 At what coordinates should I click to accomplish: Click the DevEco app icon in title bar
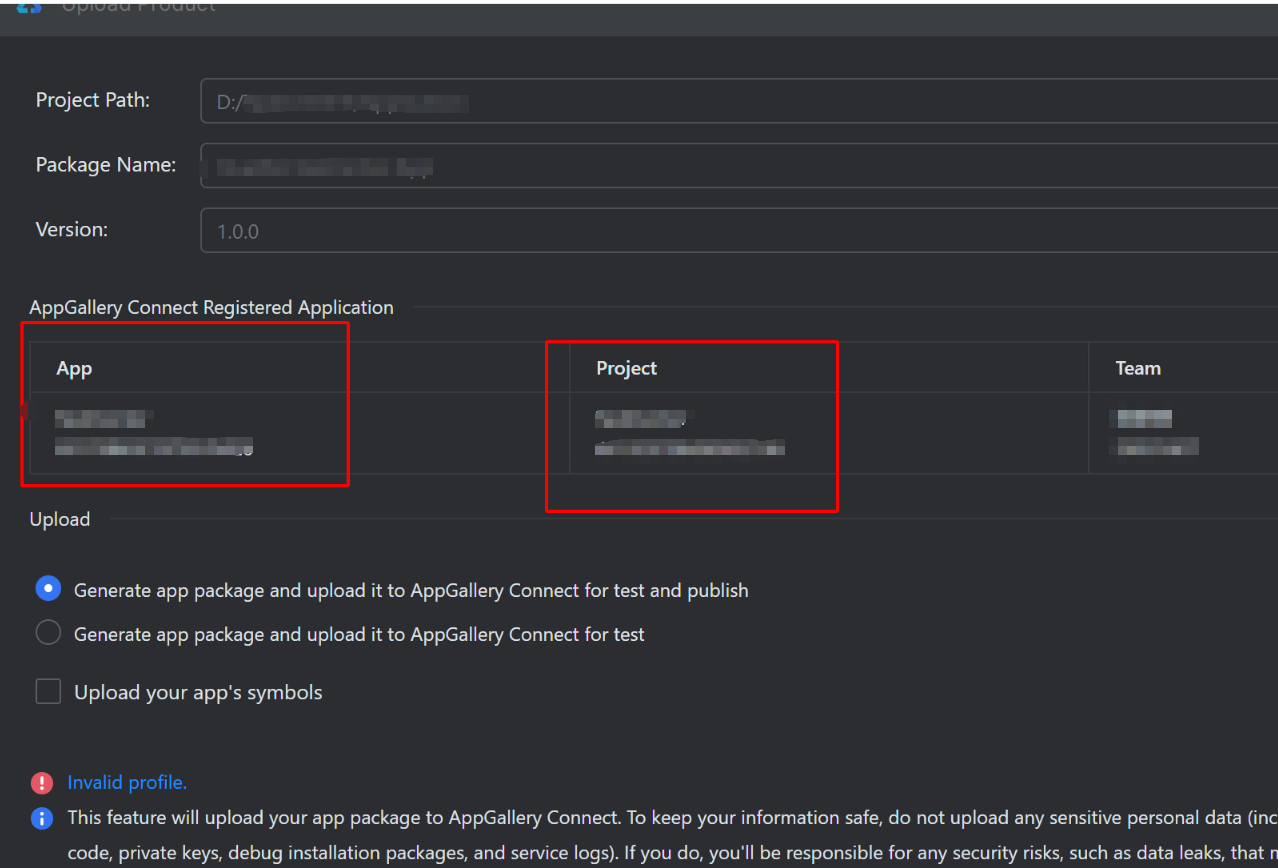pyautogui.click(x=29, y=6)
